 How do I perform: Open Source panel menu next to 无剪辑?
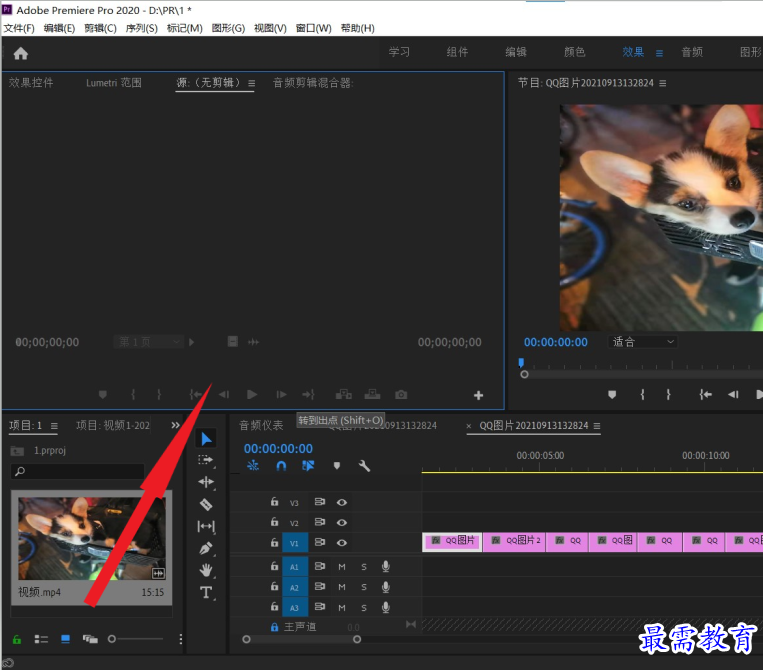click(x=252, y=83)
